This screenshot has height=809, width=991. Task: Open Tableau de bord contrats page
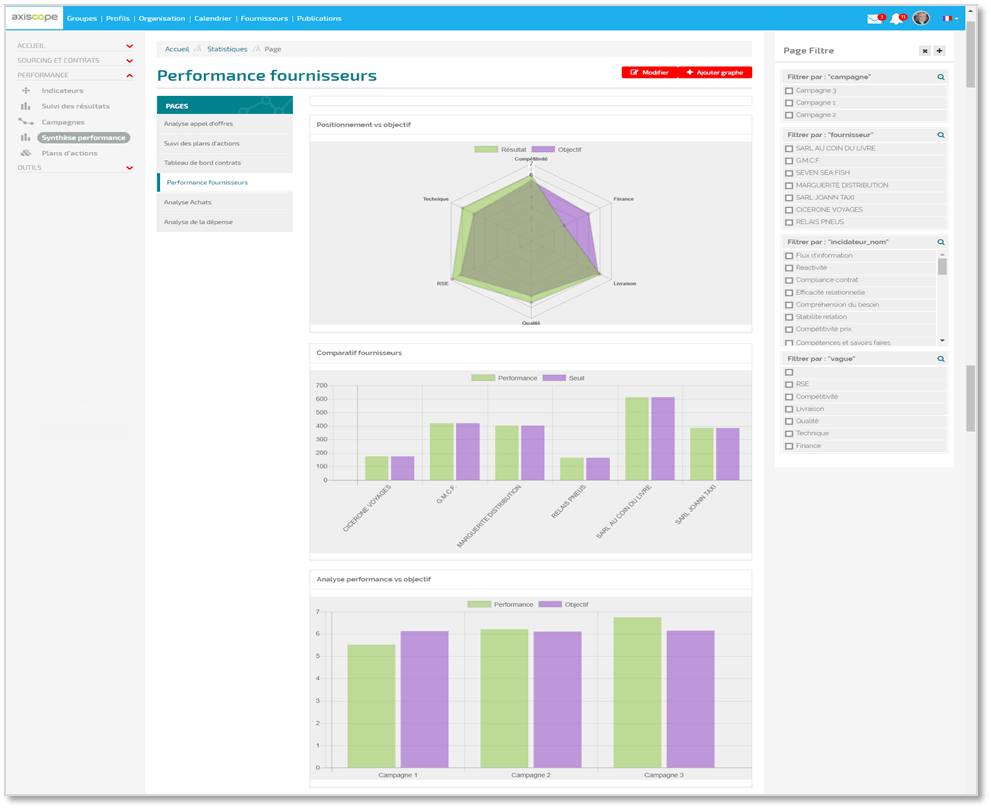225,163
